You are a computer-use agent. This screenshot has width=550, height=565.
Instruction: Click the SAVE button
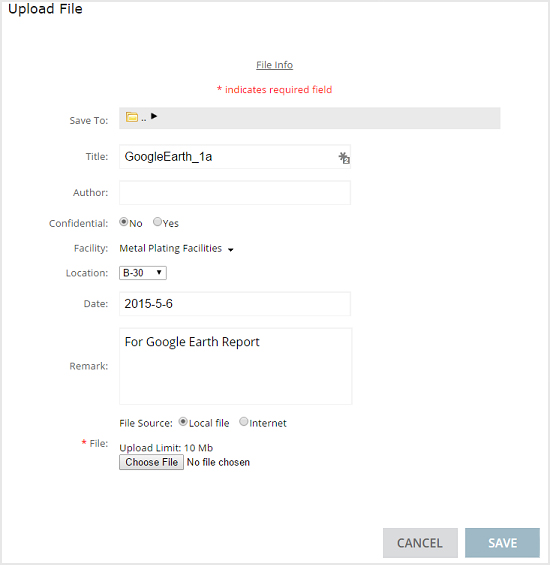click(502, 543)
